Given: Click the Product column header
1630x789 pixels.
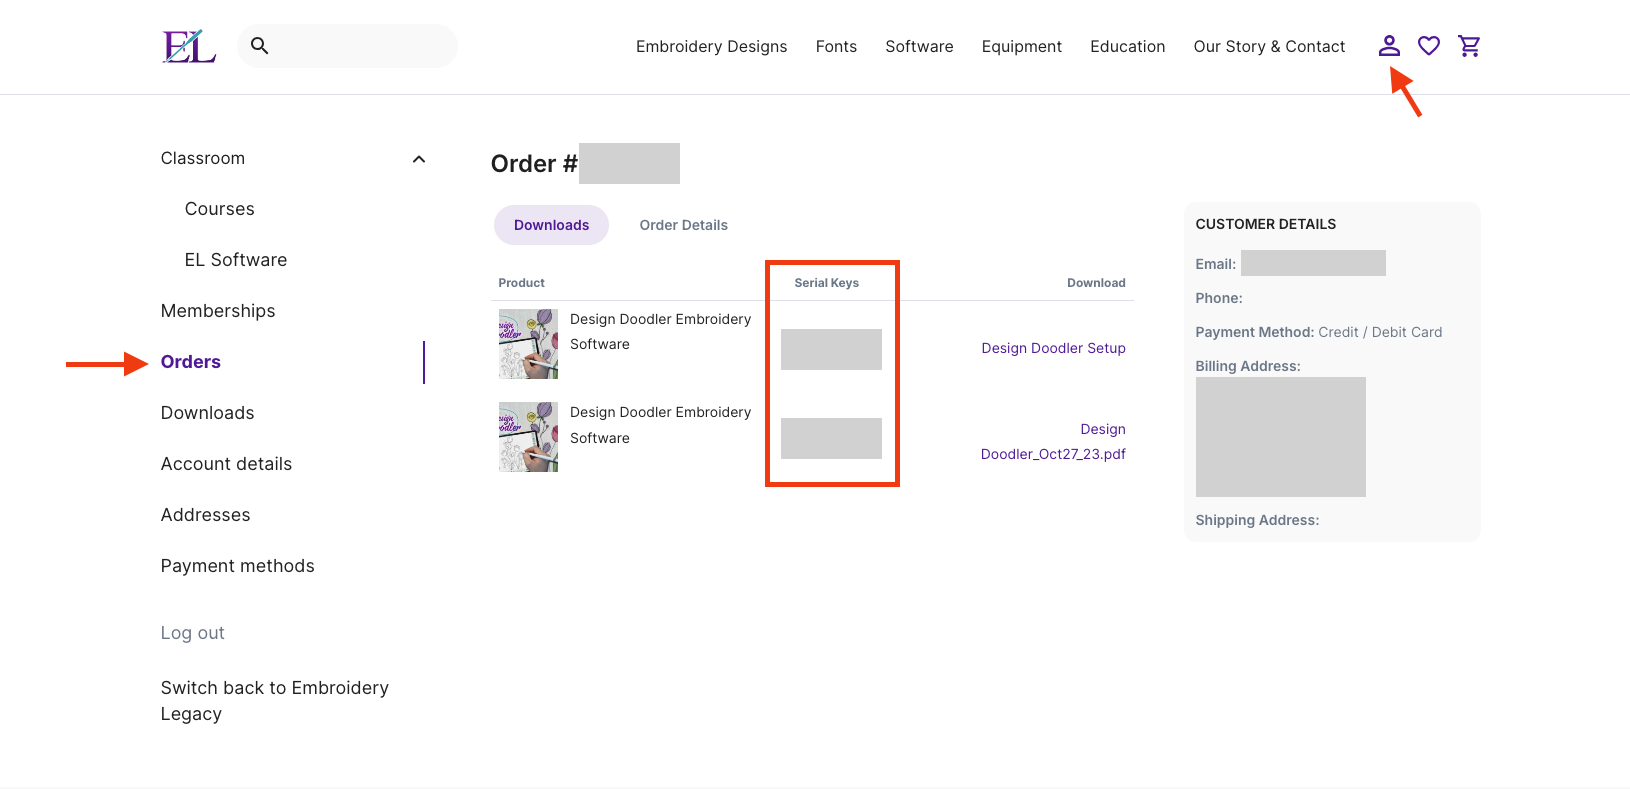Looking at the screenshot, I should 521,283.
